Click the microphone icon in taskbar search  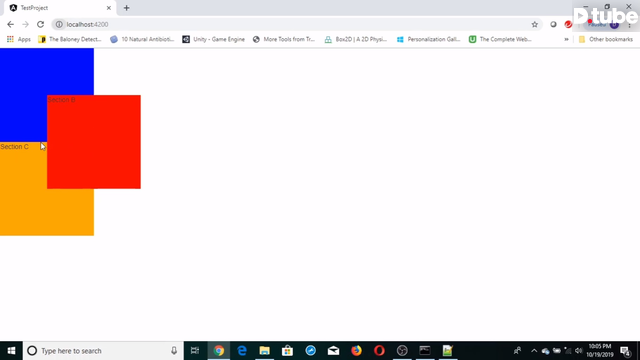(x=174, y=351)
